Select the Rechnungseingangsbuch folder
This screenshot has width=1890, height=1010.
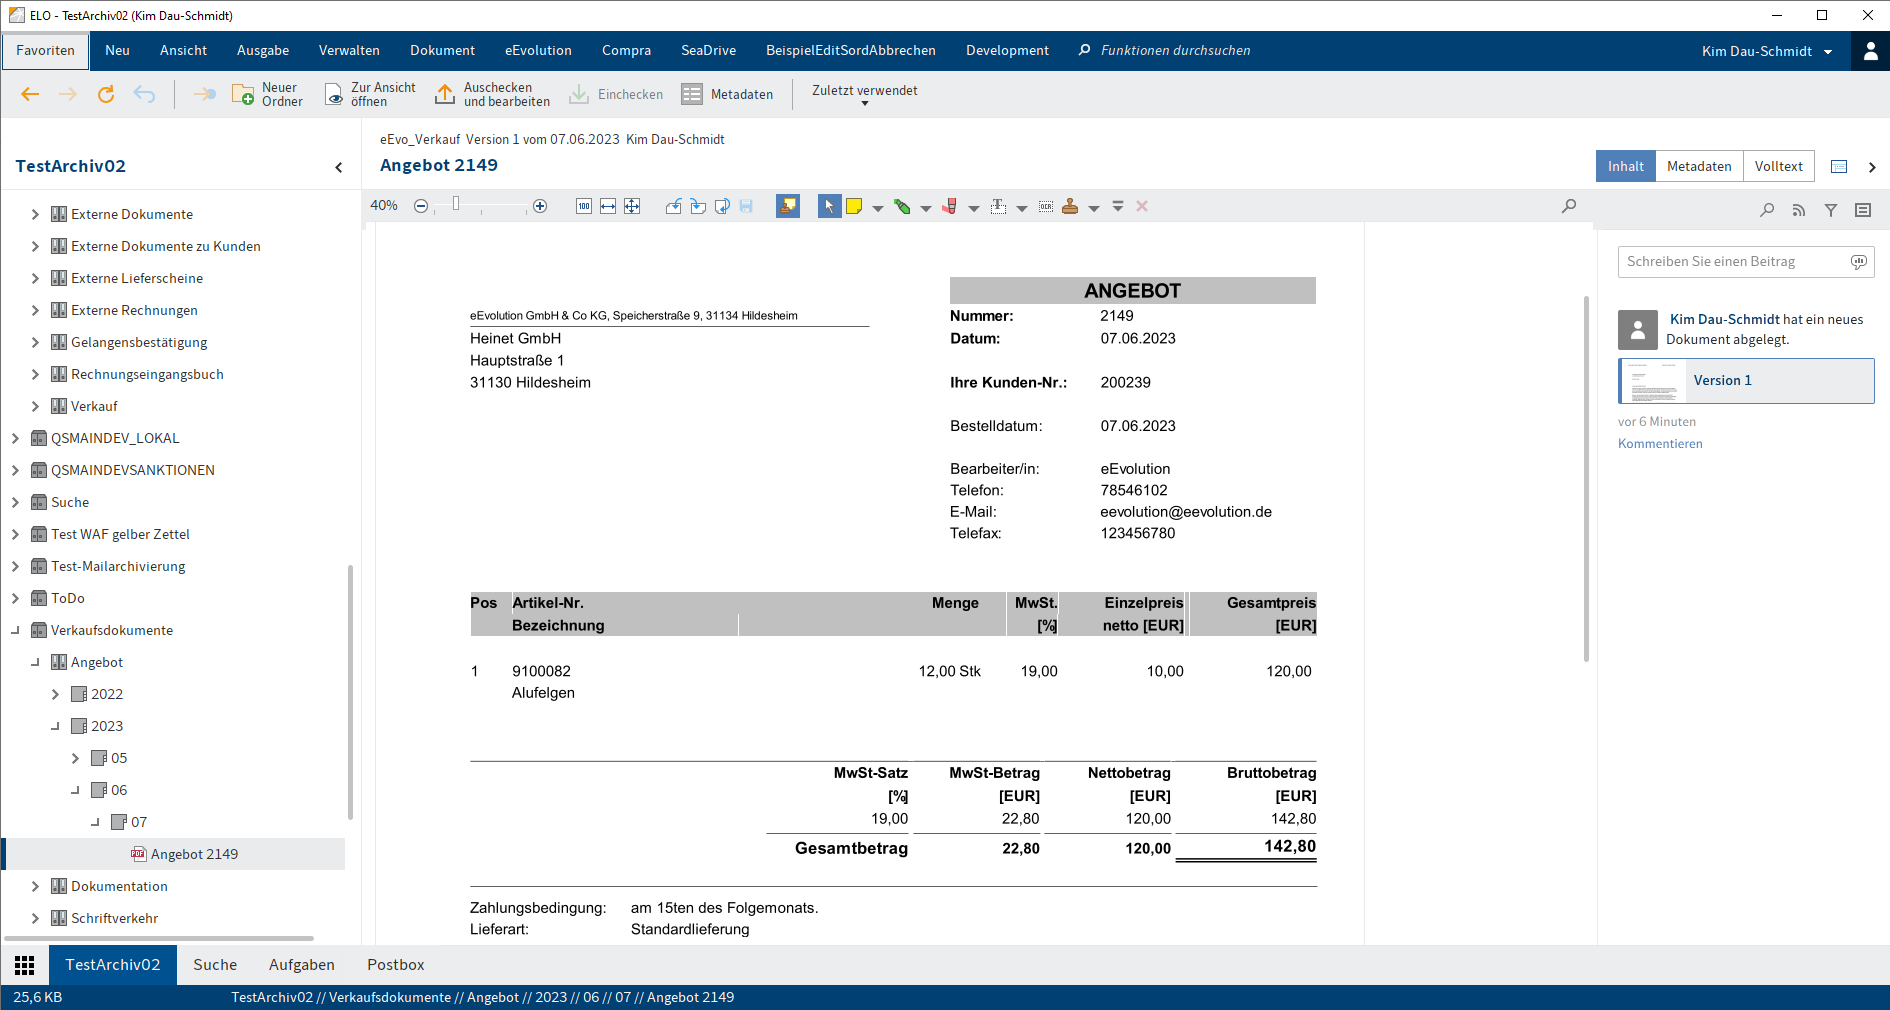click(x=147, y=374)
